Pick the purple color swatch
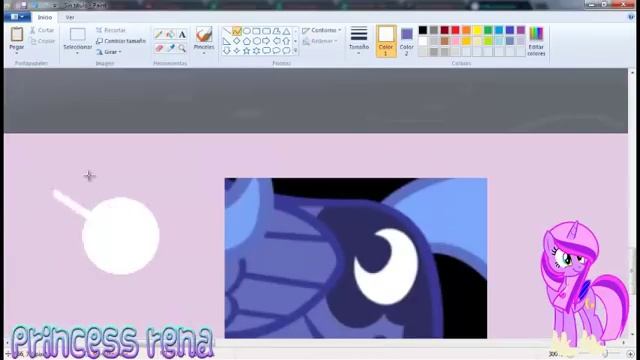 [521, 30]
